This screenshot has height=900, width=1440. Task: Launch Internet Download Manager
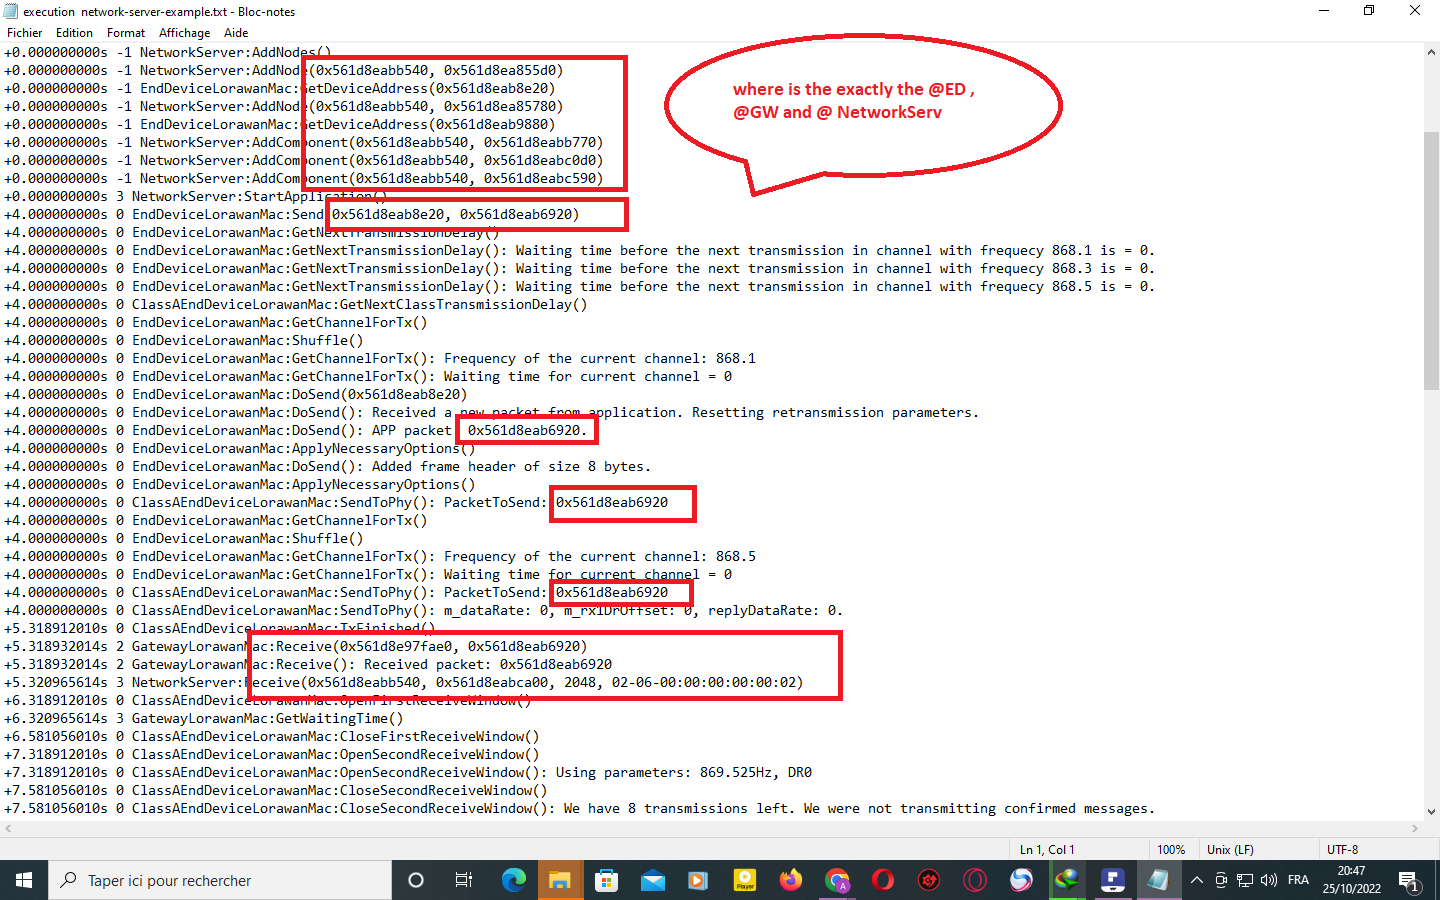1066,880
